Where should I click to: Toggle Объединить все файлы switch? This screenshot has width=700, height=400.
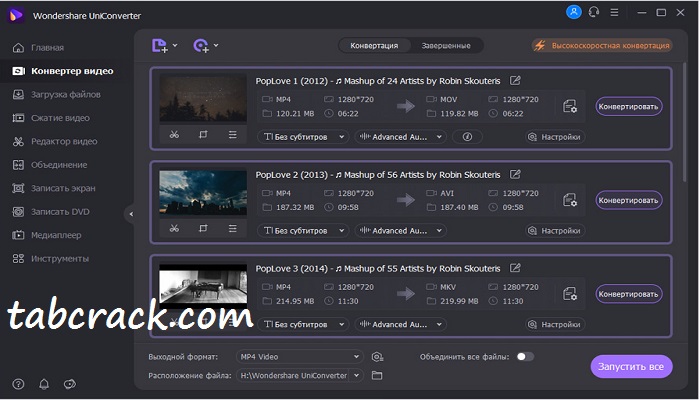click(525, 357)
